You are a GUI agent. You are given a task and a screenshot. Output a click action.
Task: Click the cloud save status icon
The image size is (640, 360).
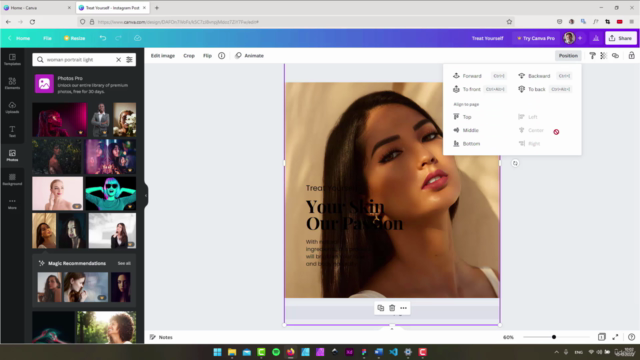pyautogui.click(x=138, y=38)
